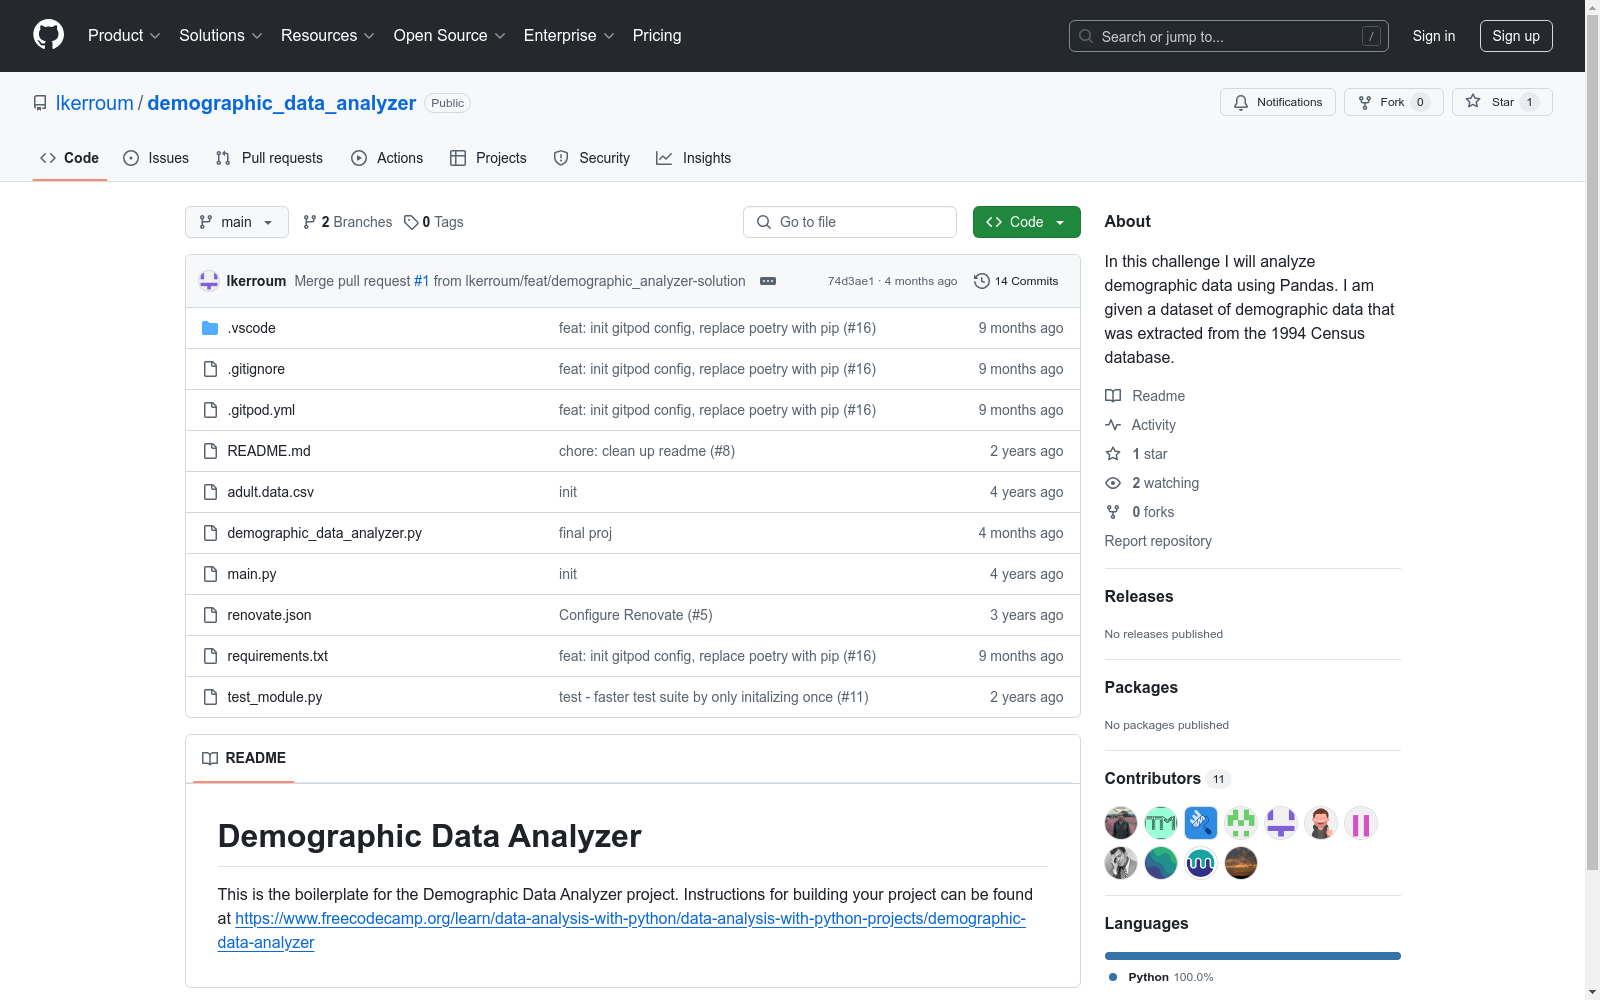Click the Readme book icon in About
This screenshot has height=1000, width=1600.
[x=1113, y=396]
